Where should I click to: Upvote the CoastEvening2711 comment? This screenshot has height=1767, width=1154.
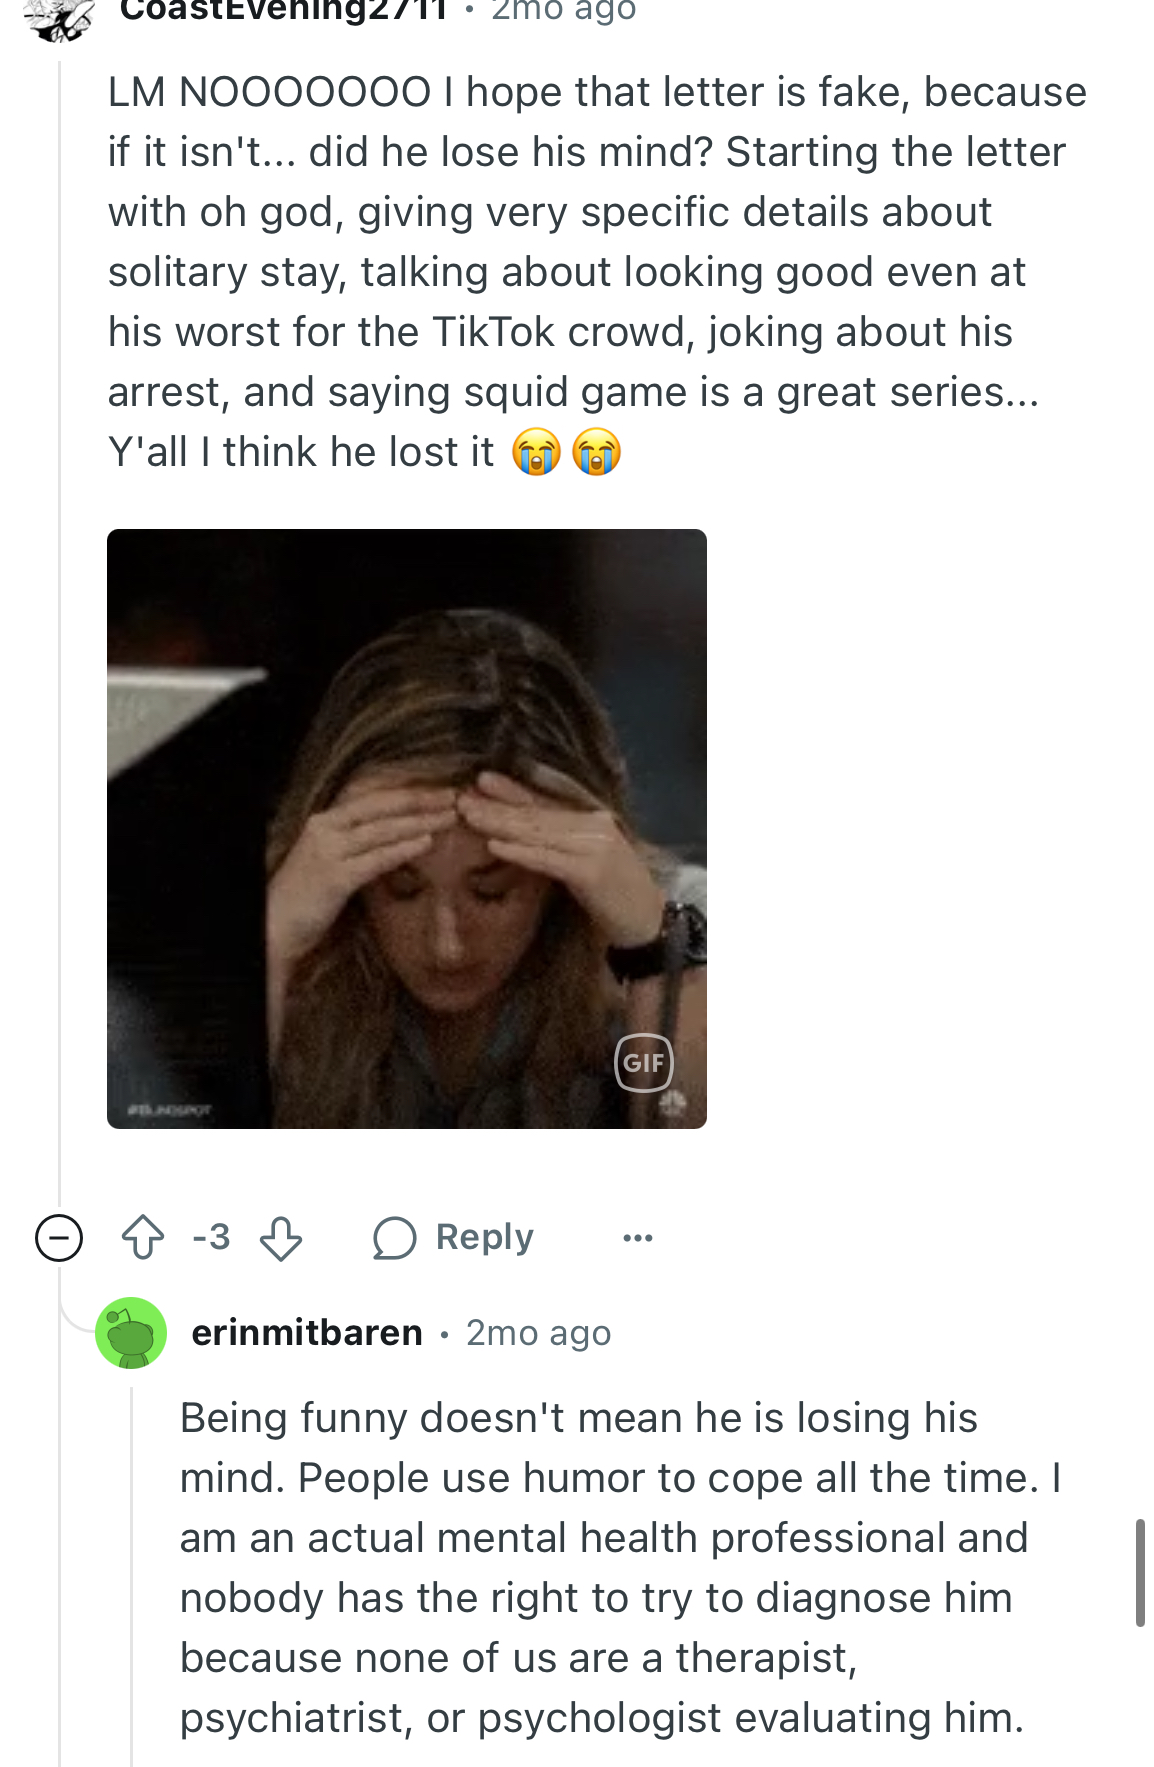(143, 1238)
